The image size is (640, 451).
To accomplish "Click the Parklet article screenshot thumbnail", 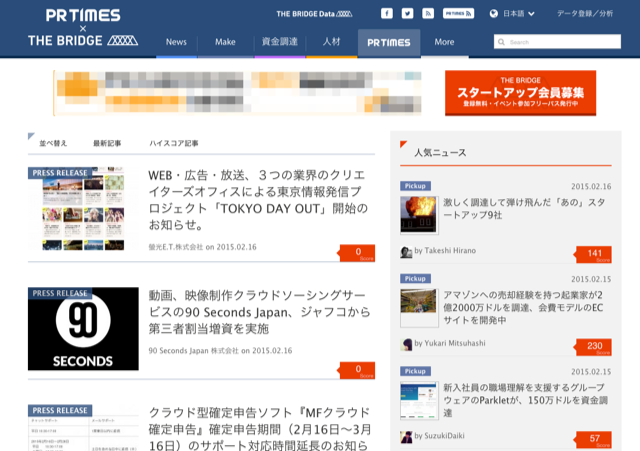I will pos(419,400).
